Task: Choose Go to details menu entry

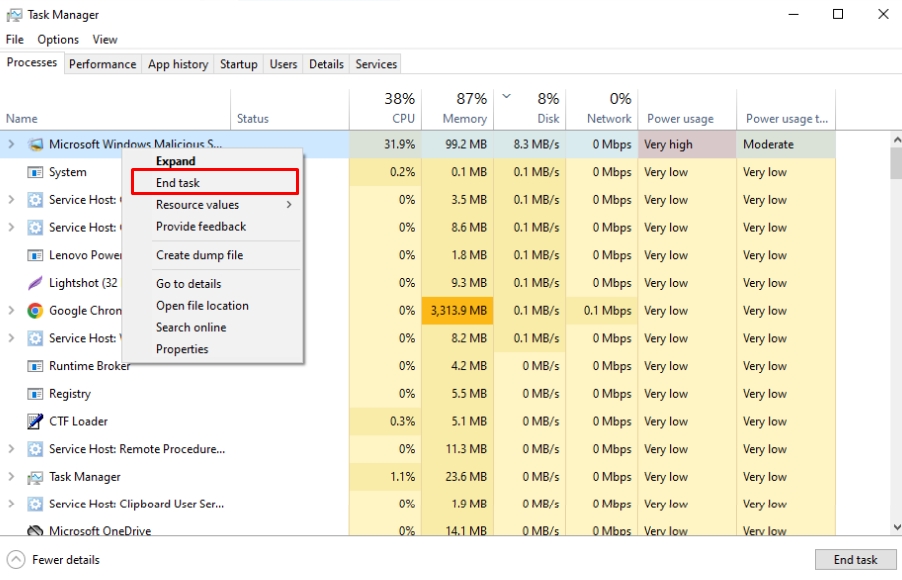Action: coord(213,284)
